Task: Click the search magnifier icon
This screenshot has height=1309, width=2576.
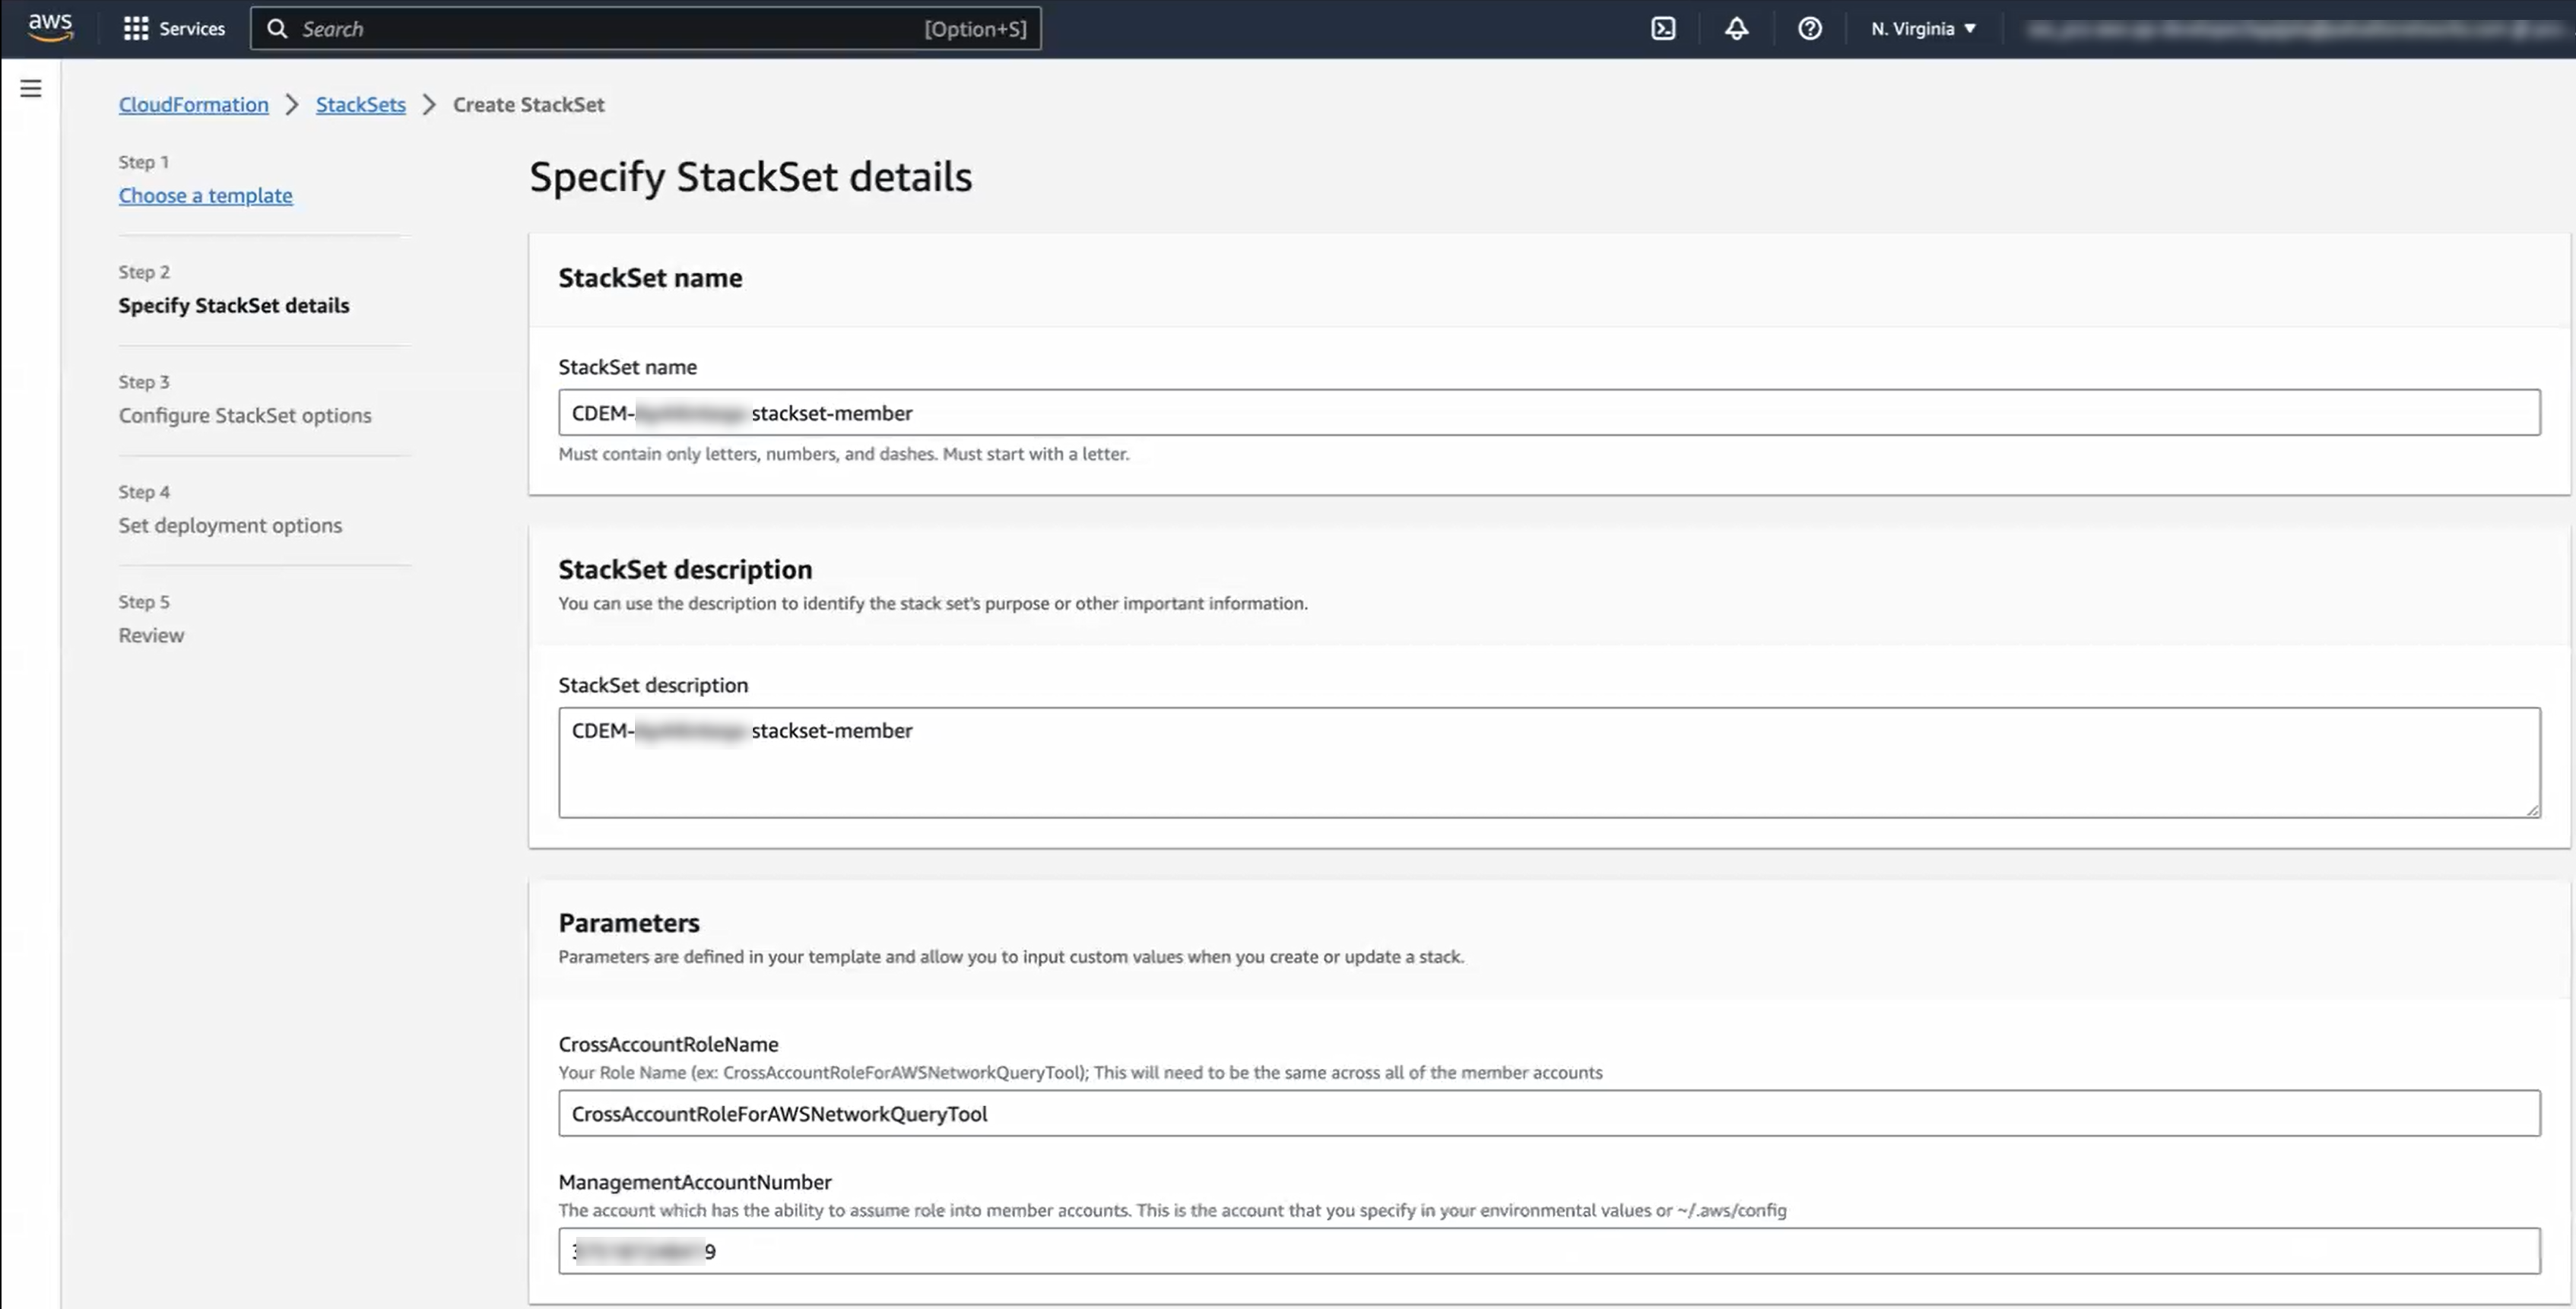Action: pyautogui.click(x=277, y=28)
